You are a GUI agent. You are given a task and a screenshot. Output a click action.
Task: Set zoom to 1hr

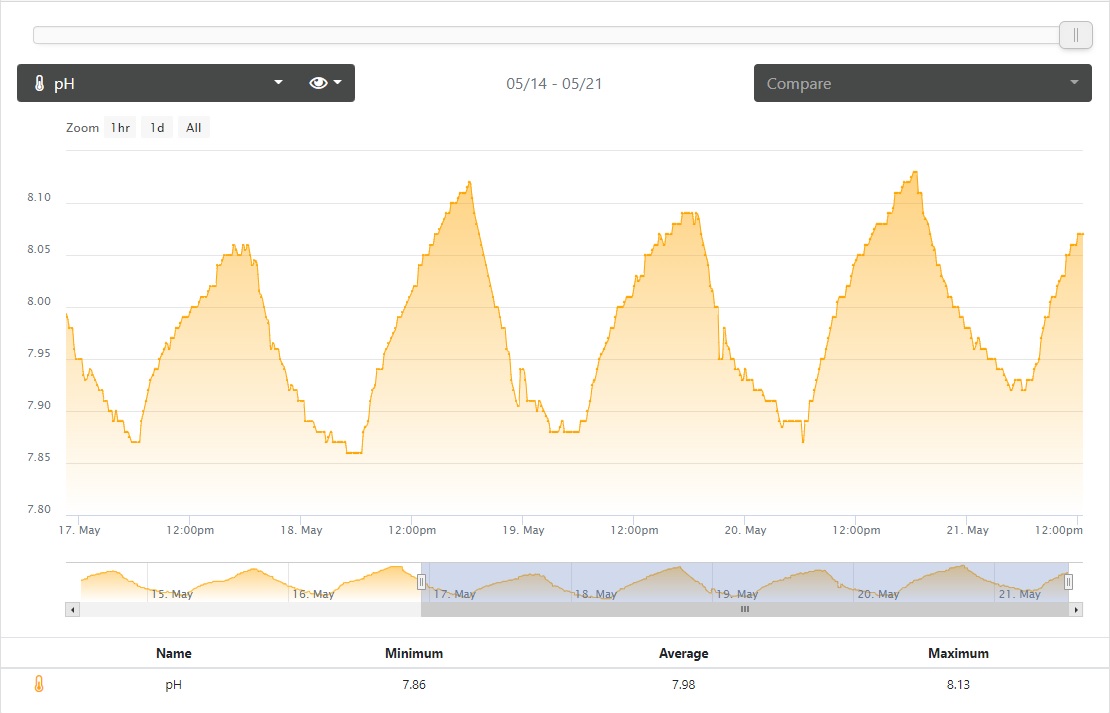coord(120,128)
